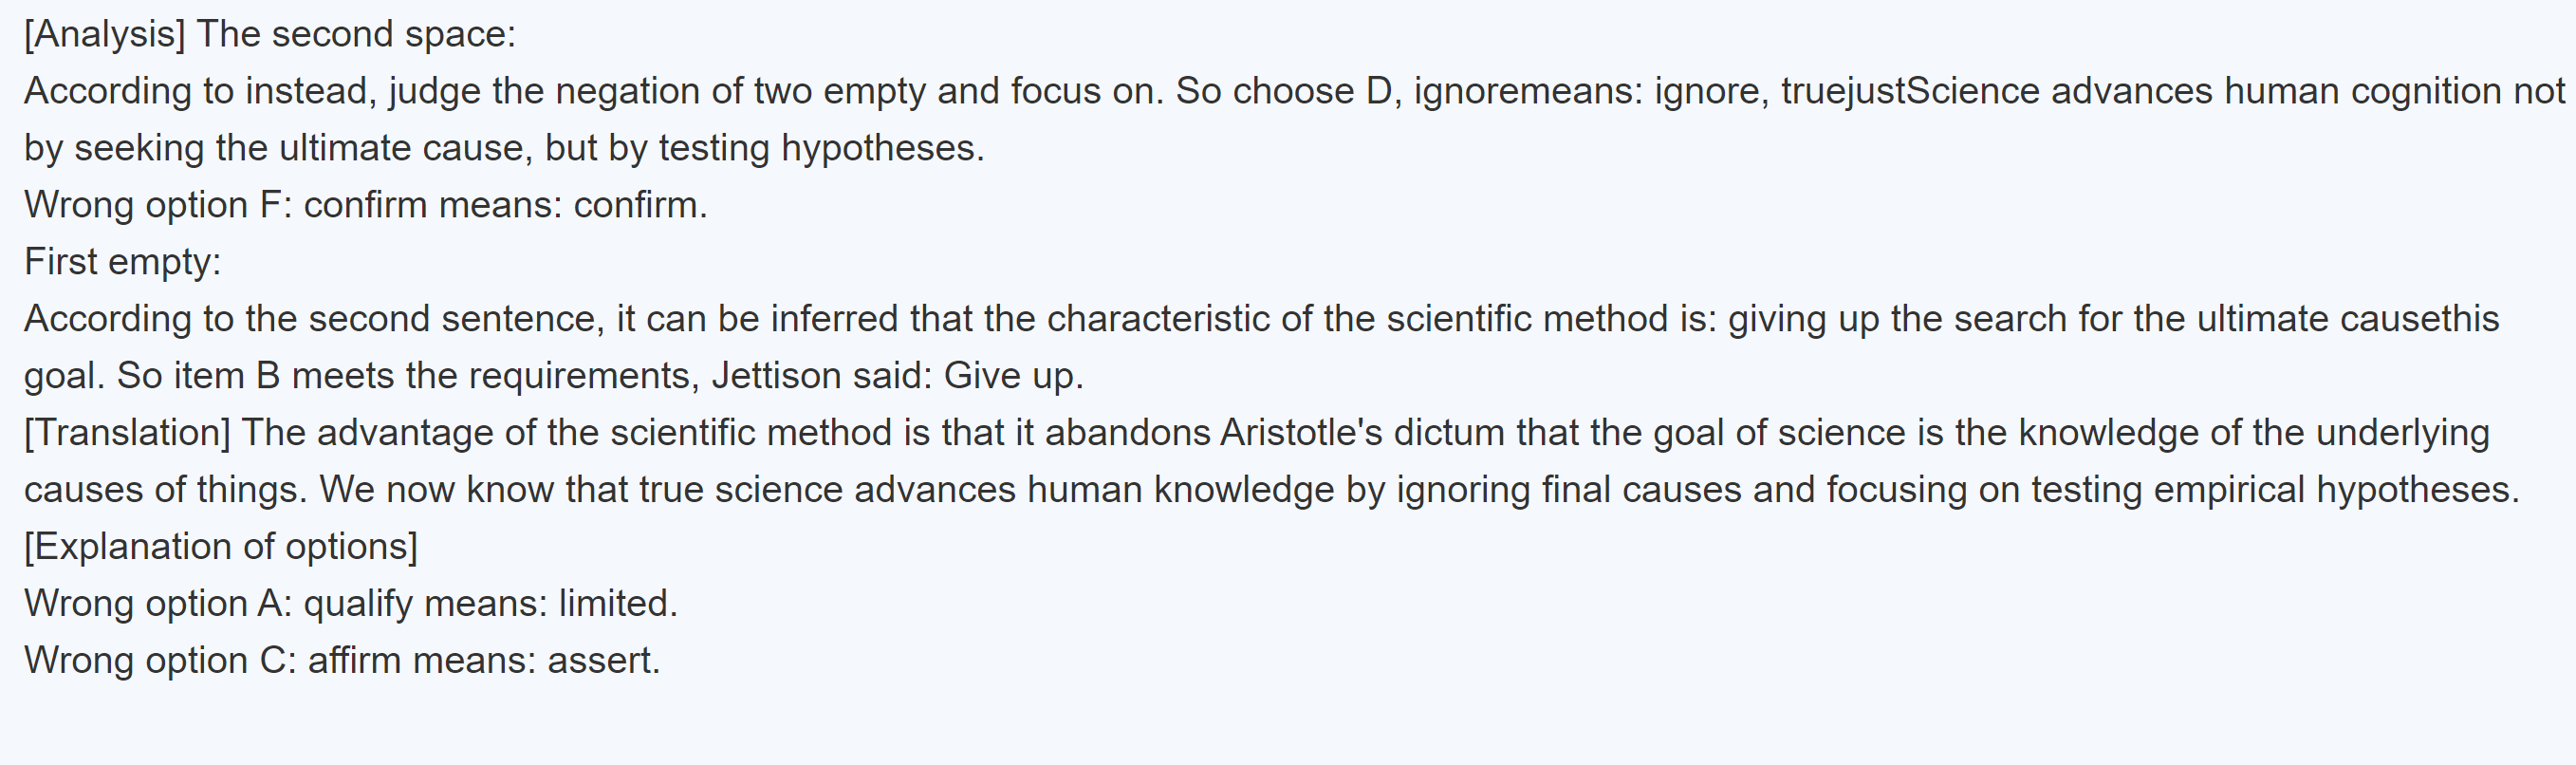2576x765 pixels.
Task: Click the line "Wrong option C: affirm means: assert."
Action: pyautogui.click(x=342, y=661)
